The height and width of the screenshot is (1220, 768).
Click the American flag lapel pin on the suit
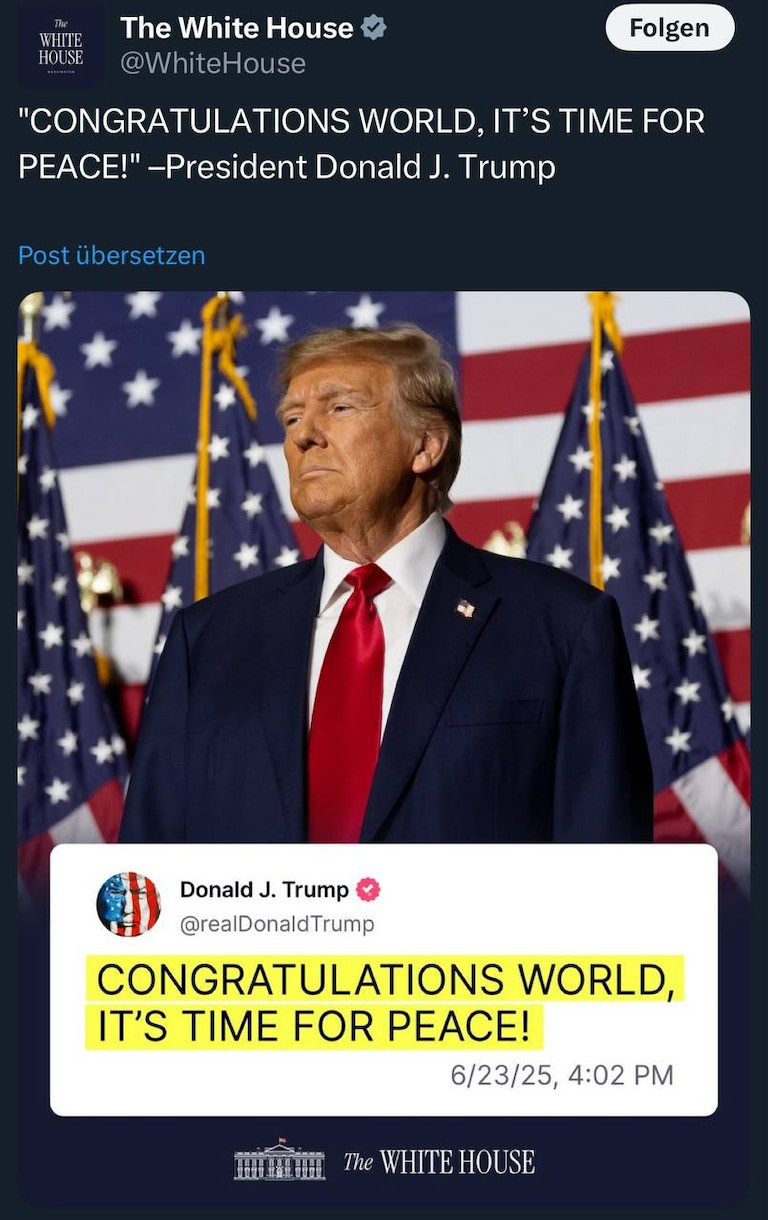pyautogui.click(x=465, y=607)
